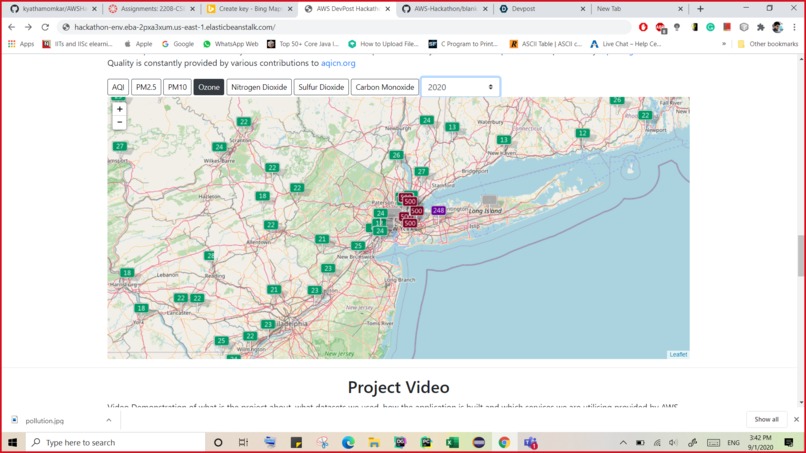Go back to the previous page
This screenshot has width=806, height=453.
(x=11, y=27)
